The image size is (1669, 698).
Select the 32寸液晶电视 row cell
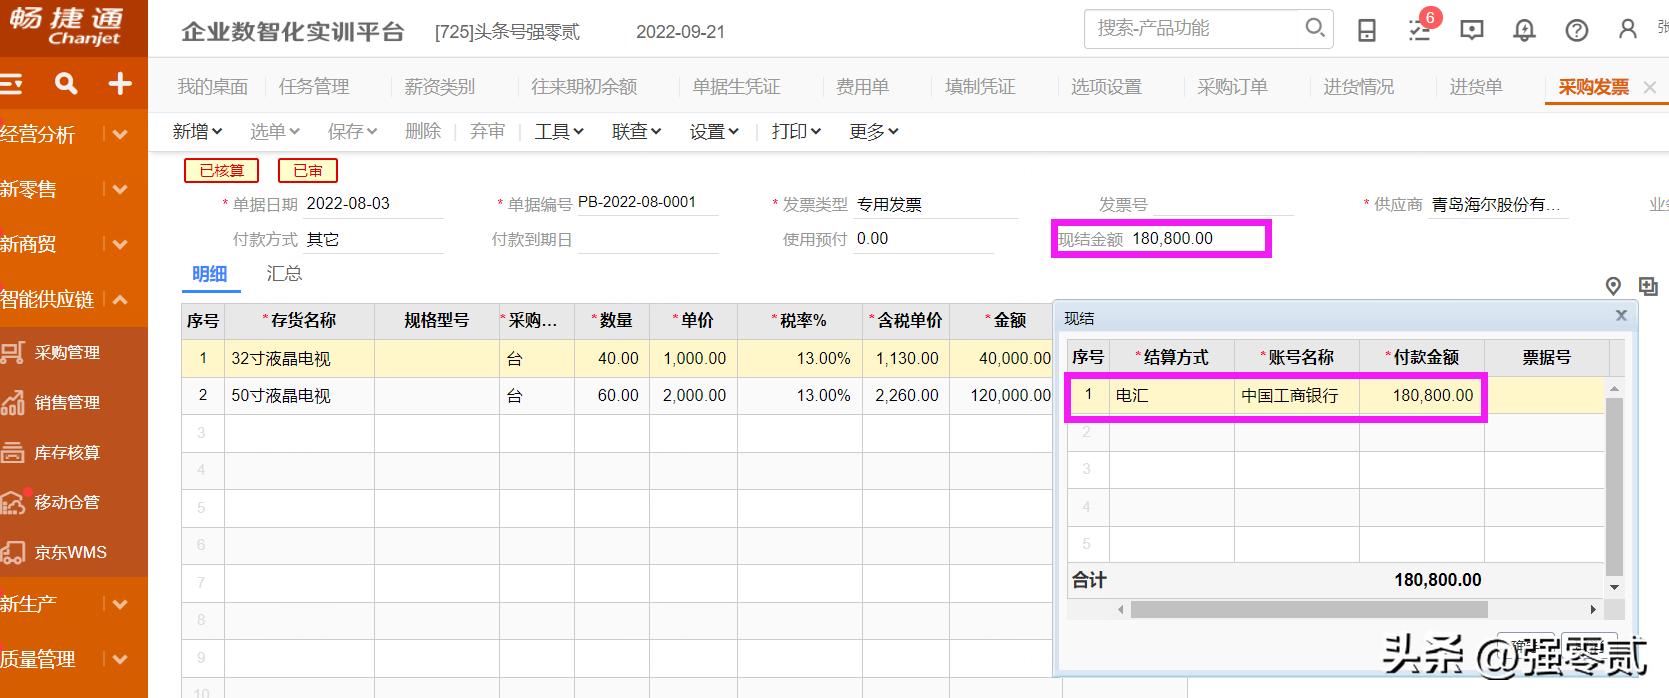tap(299, 358)
